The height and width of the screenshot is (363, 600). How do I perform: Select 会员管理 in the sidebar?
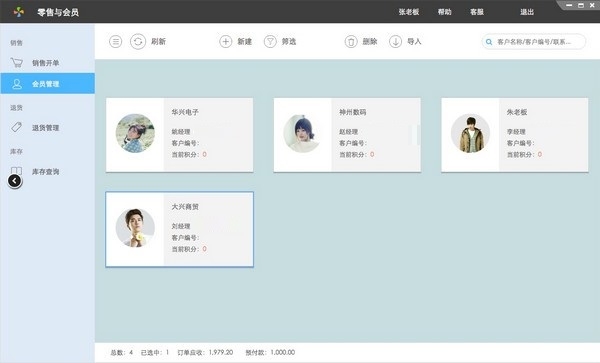pyautogui.click(x=47, y=83)
